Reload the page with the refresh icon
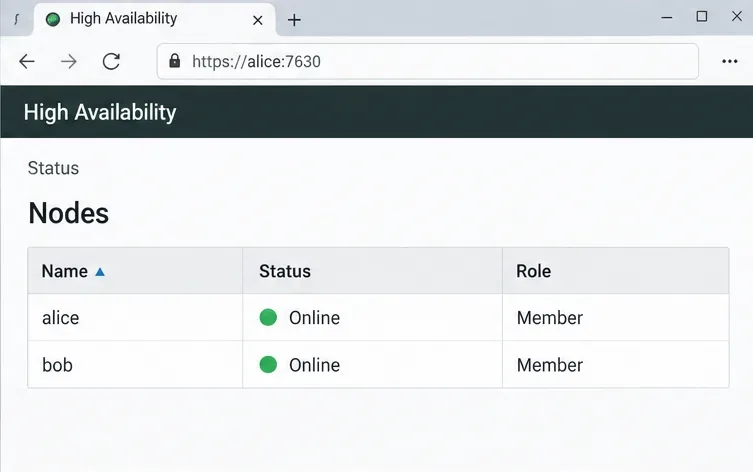Viewport: 753px width, 472px height. point(111,61)
